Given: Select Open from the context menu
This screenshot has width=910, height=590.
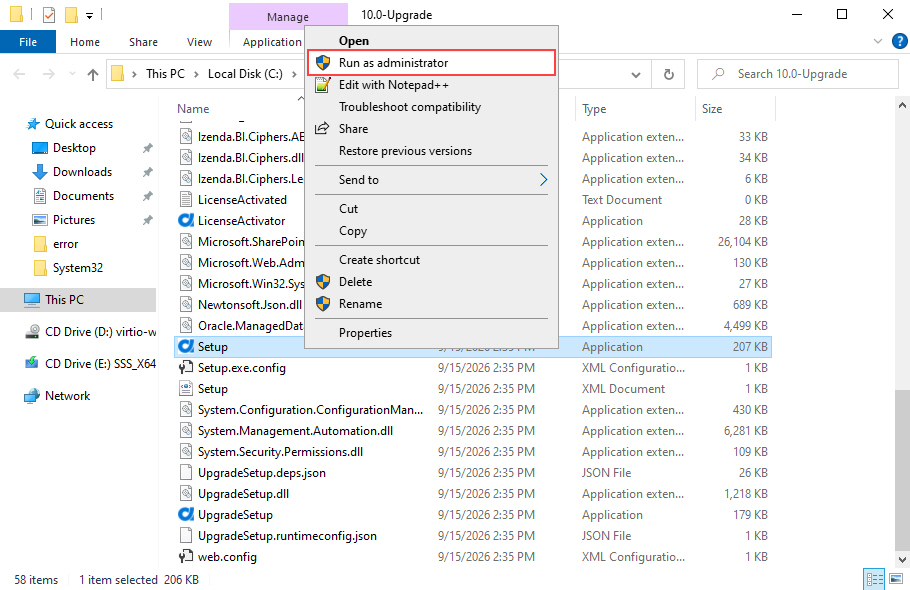Looking at the screenshot, I should [x=431, y=41].
